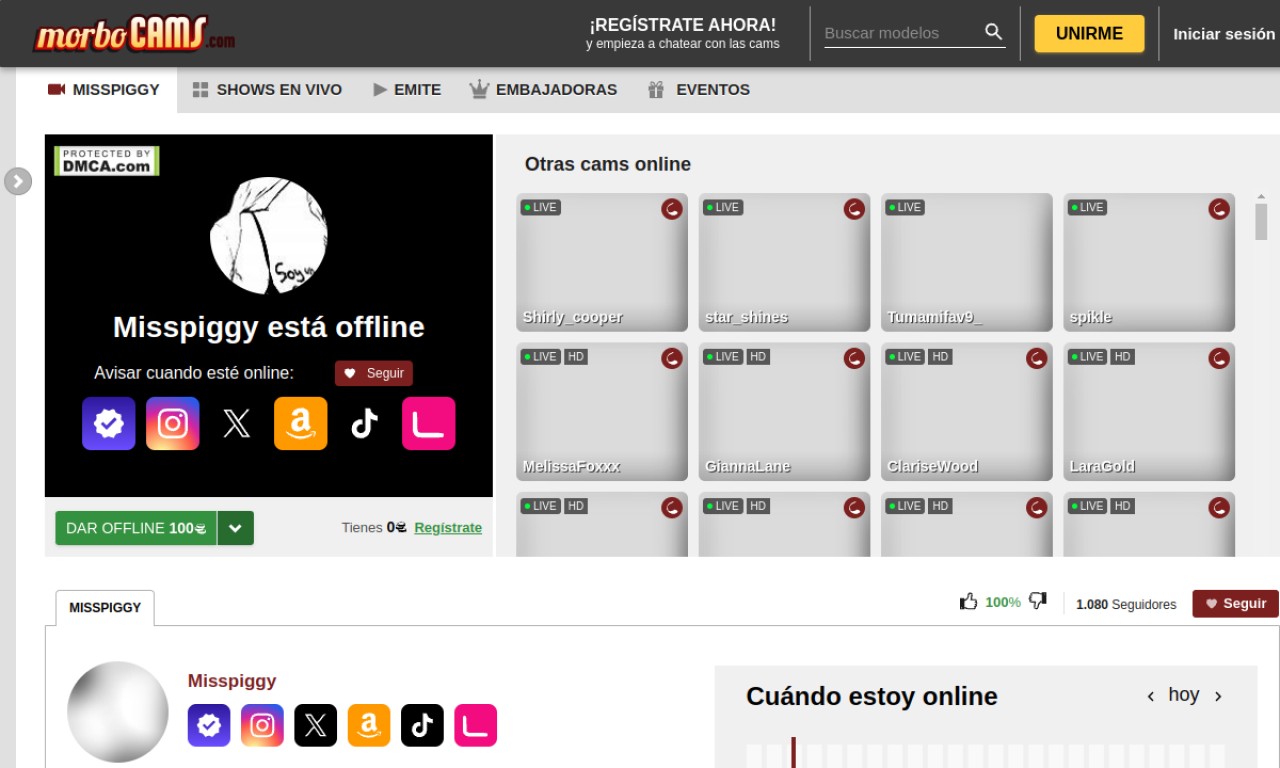Click the Regístrate link

coord(448,528)
